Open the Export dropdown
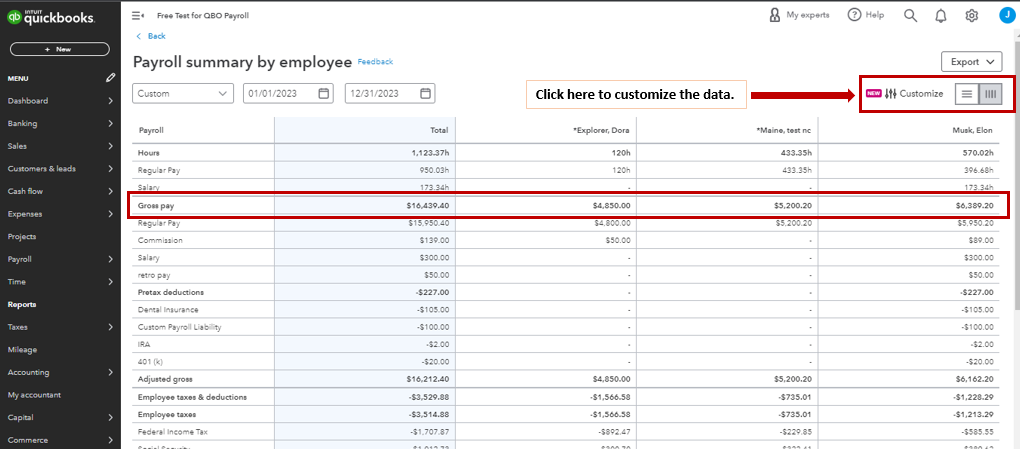This screenshot has width=1020, height=449. point(972,62)
